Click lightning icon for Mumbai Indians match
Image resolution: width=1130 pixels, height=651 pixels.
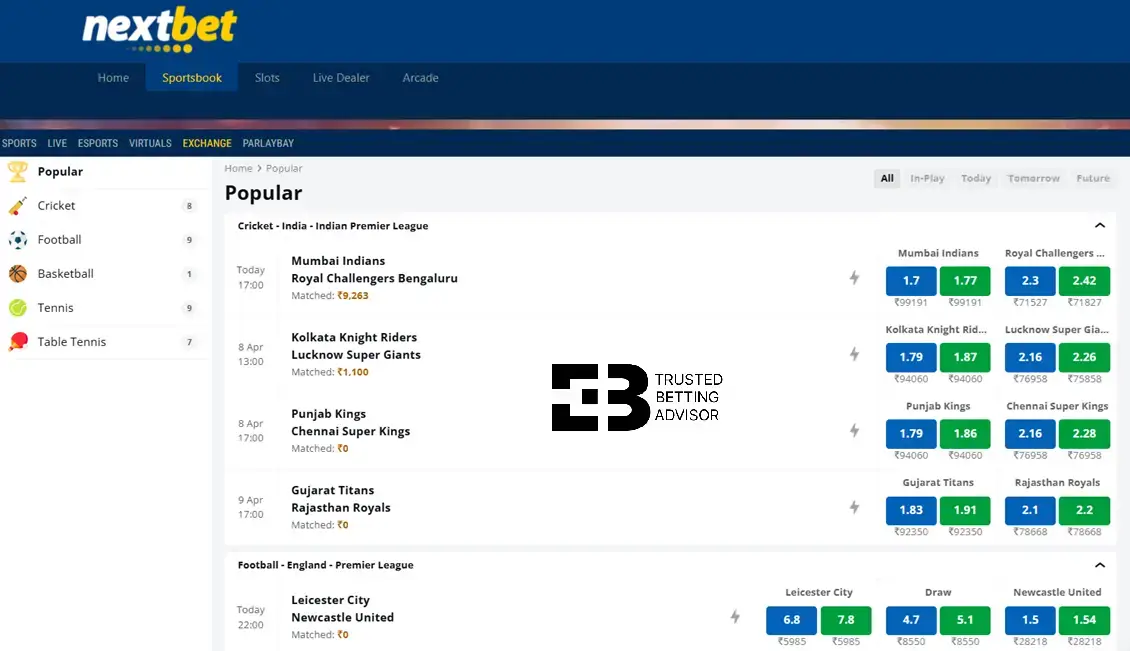coord(854,278)
